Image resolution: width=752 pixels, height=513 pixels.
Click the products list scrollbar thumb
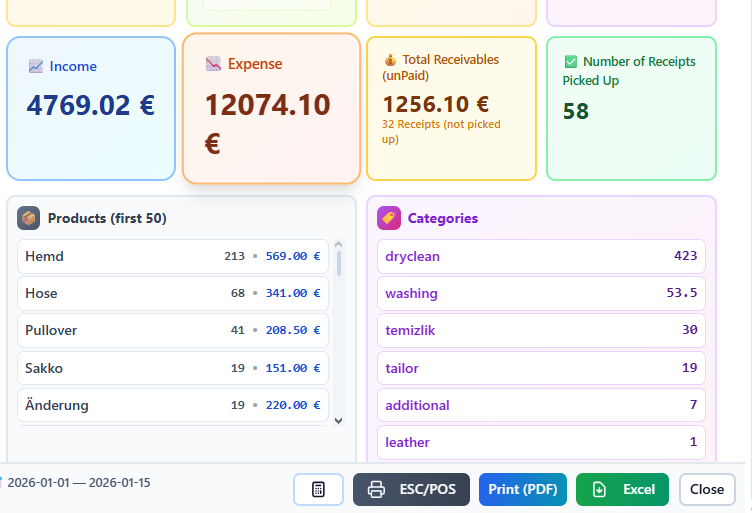tap(339, 263)
